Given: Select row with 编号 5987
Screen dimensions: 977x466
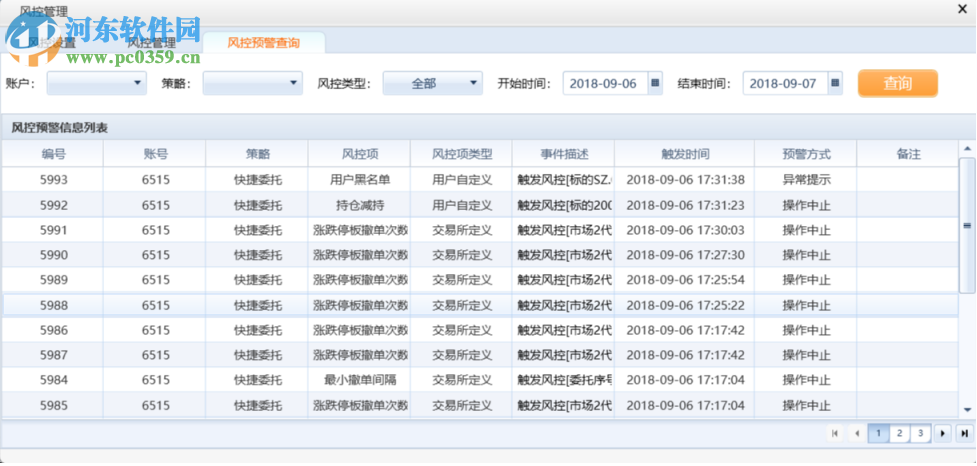Looking at the screenshot, I should 480,355.
